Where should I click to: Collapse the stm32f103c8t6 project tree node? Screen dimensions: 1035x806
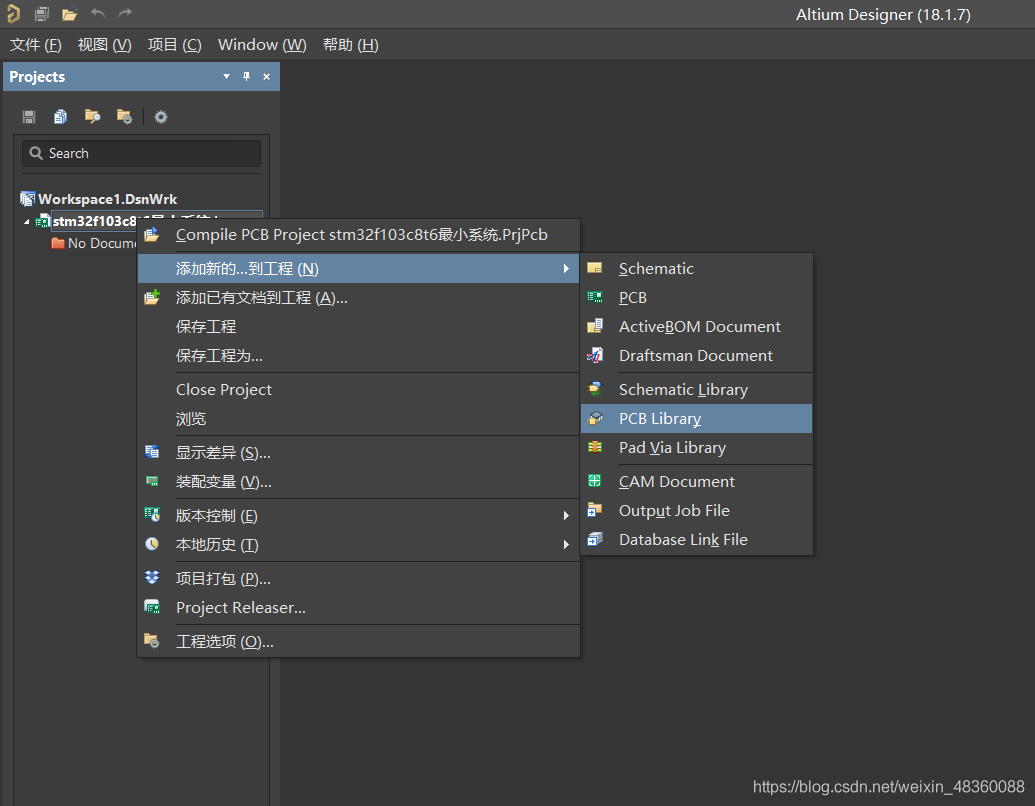(26, 222)
